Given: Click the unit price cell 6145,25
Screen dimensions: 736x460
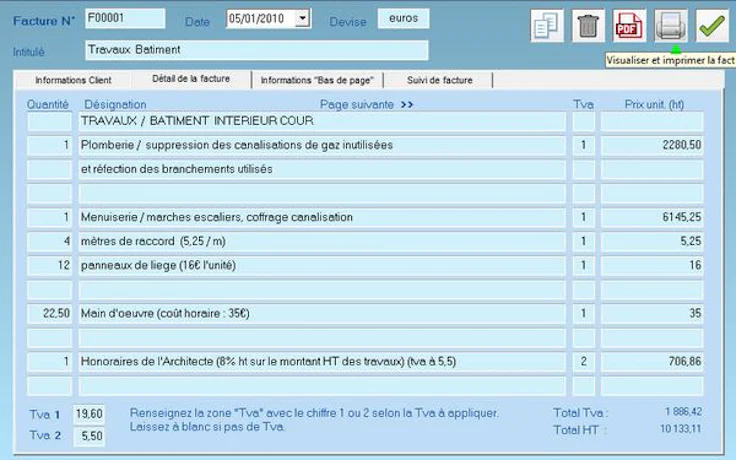Looking at the screenshot, I should click(x=652, y=217).
